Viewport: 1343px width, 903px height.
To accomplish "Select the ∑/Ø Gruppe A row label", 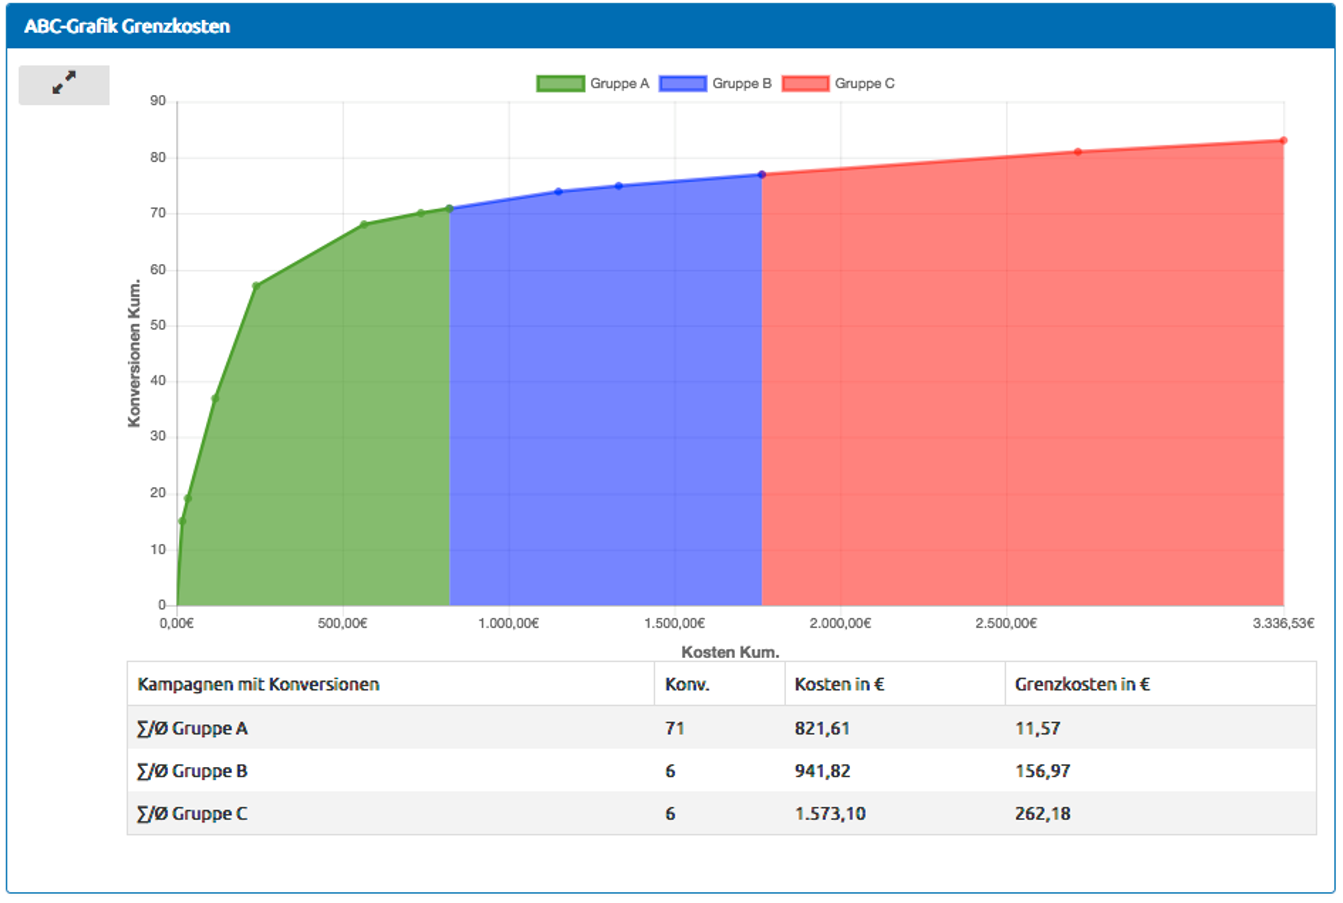I will pyautogui.click(x=192, y=729).
